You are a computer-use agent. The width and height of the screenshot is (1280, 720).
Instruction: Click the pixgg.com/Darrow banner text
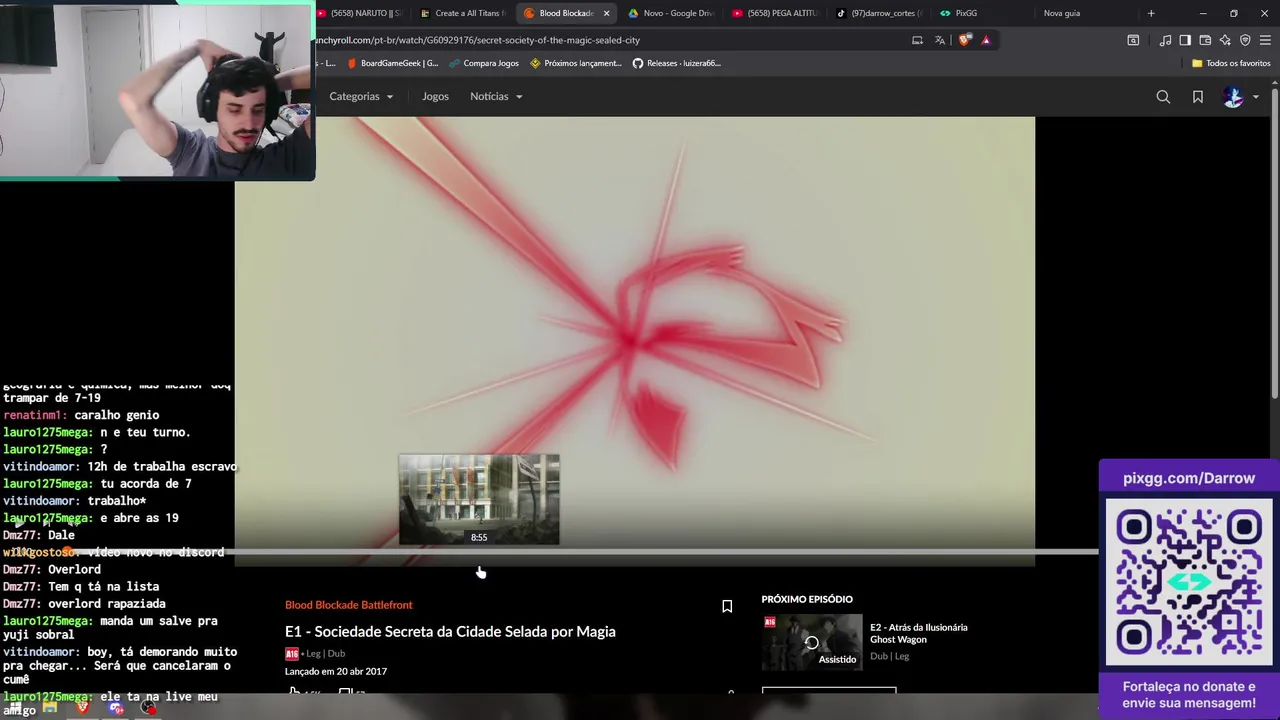click(x=1189, y=478)
